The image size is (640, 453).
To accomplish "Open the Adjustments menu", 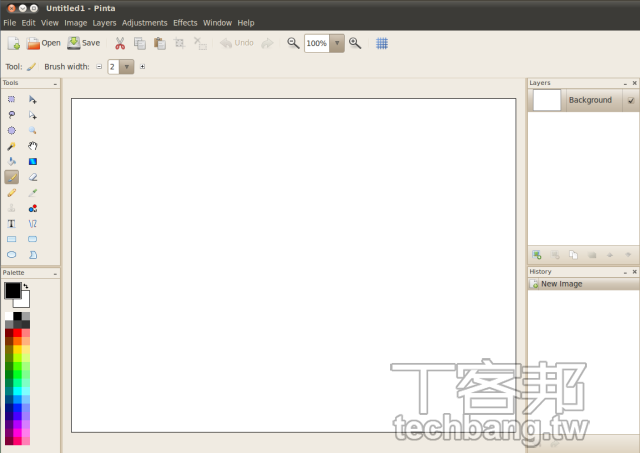I will [x=144, y=23].
